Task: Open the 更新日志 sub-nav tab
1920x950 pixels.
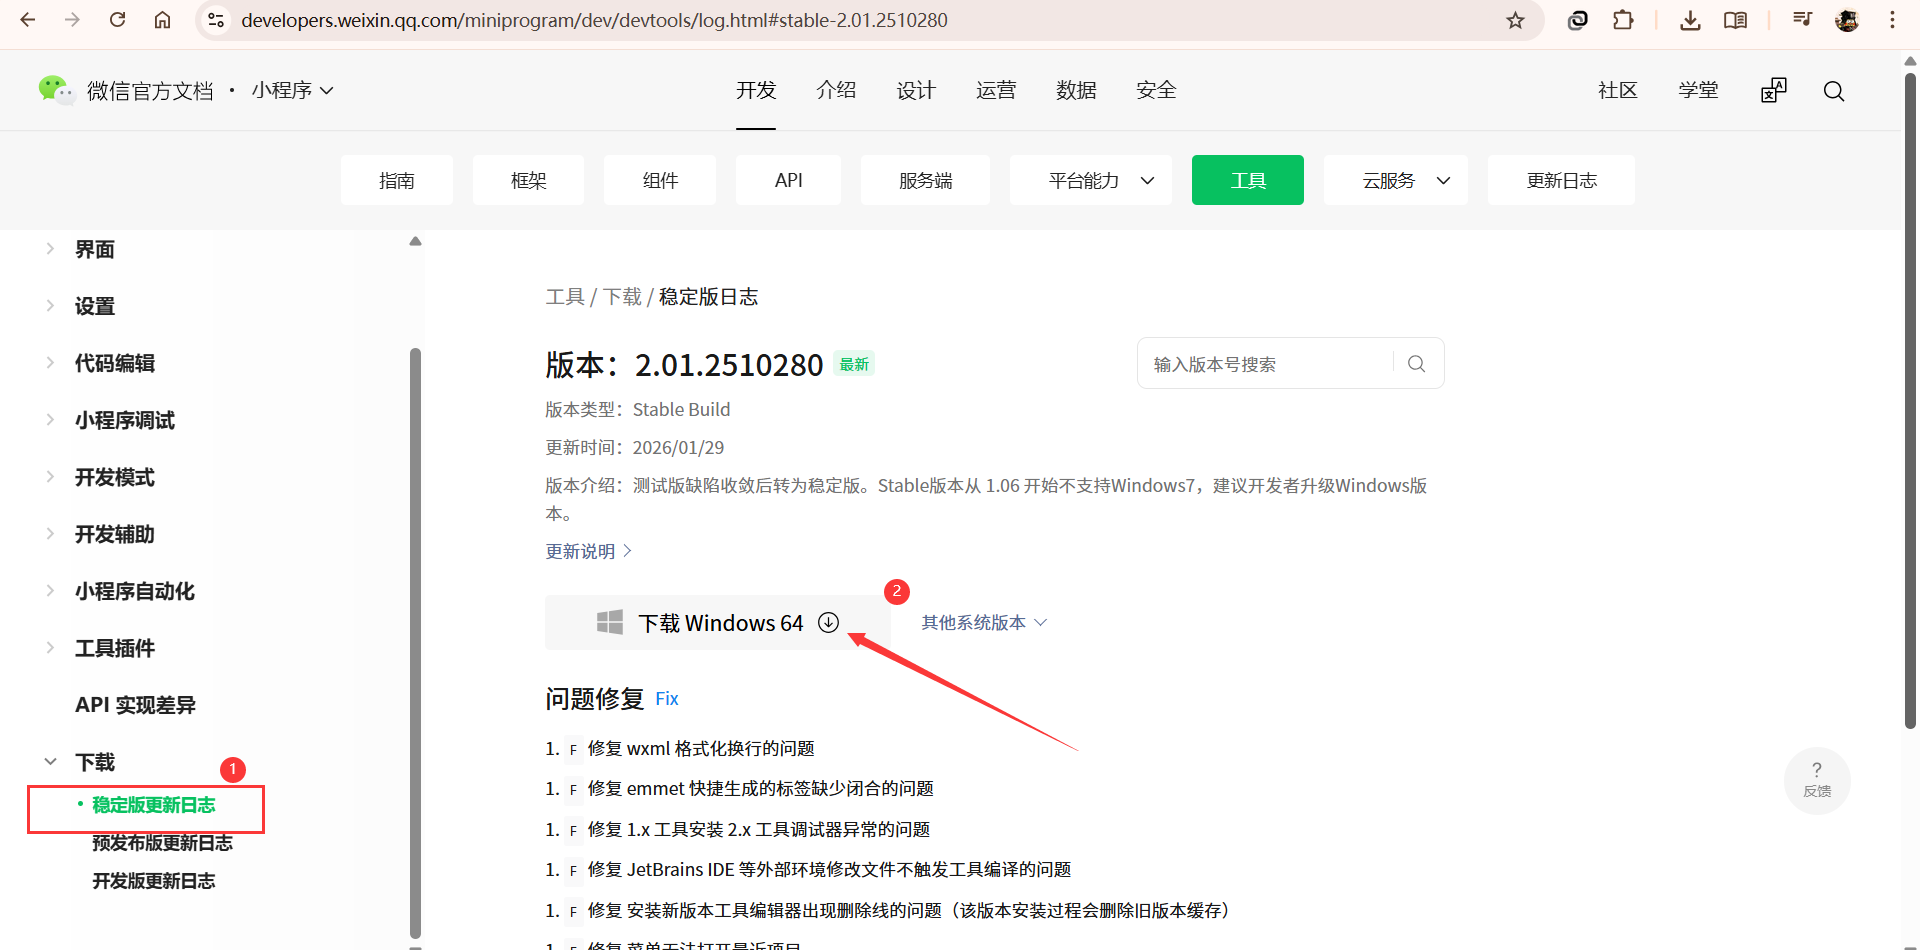Action: coord(1561,180)
